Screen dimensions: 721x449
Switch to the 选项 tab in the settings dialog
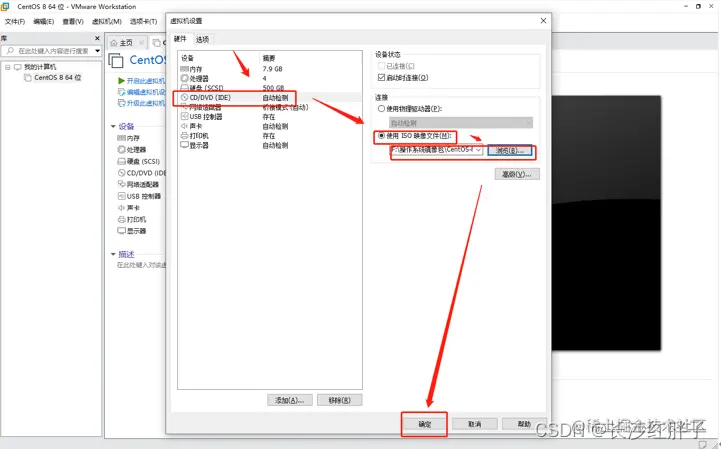pyautogui.click(x=202, y=40)
